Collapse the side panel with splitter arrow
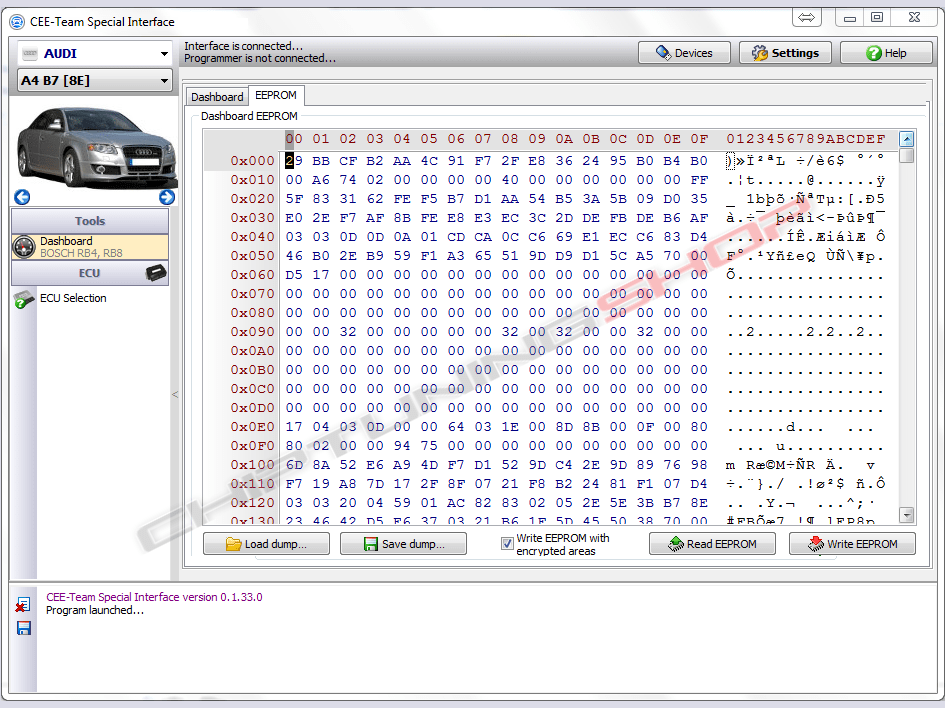The height and width of the screenshot is (708, 945). coord(175,395)
